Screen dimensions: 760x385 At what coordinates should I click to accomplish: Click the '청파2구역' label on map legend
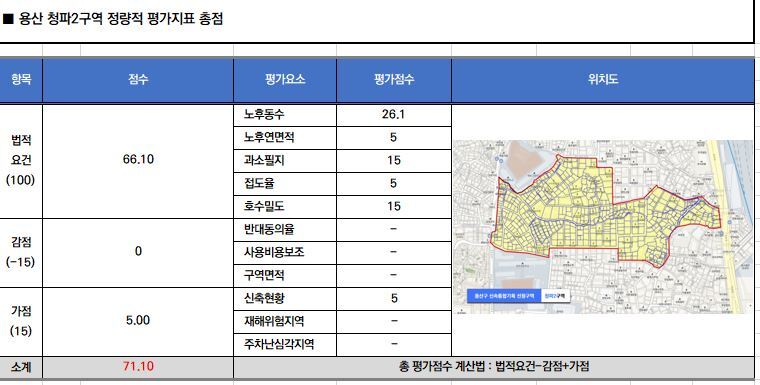(555, 296)
